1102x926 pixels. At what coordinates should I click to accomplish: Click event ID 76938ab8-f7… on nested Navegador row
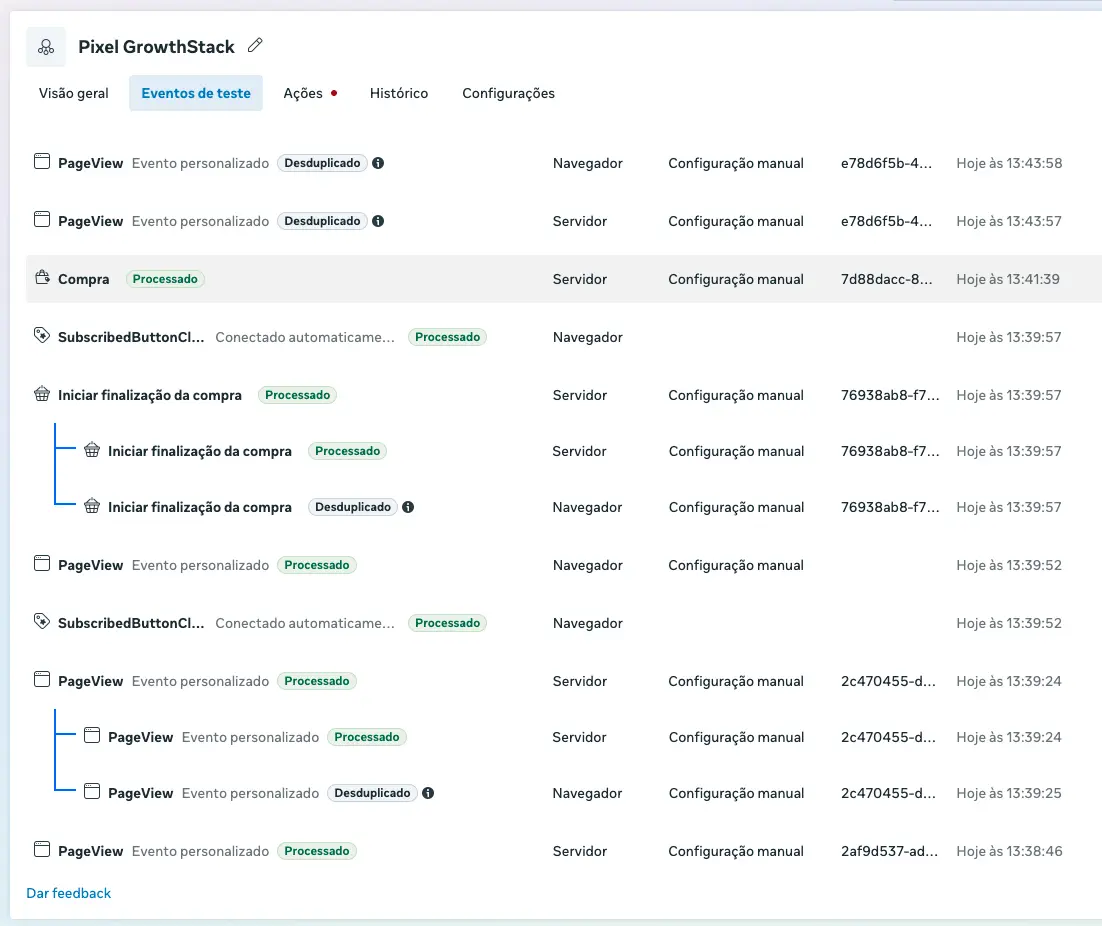pos(890,507)
